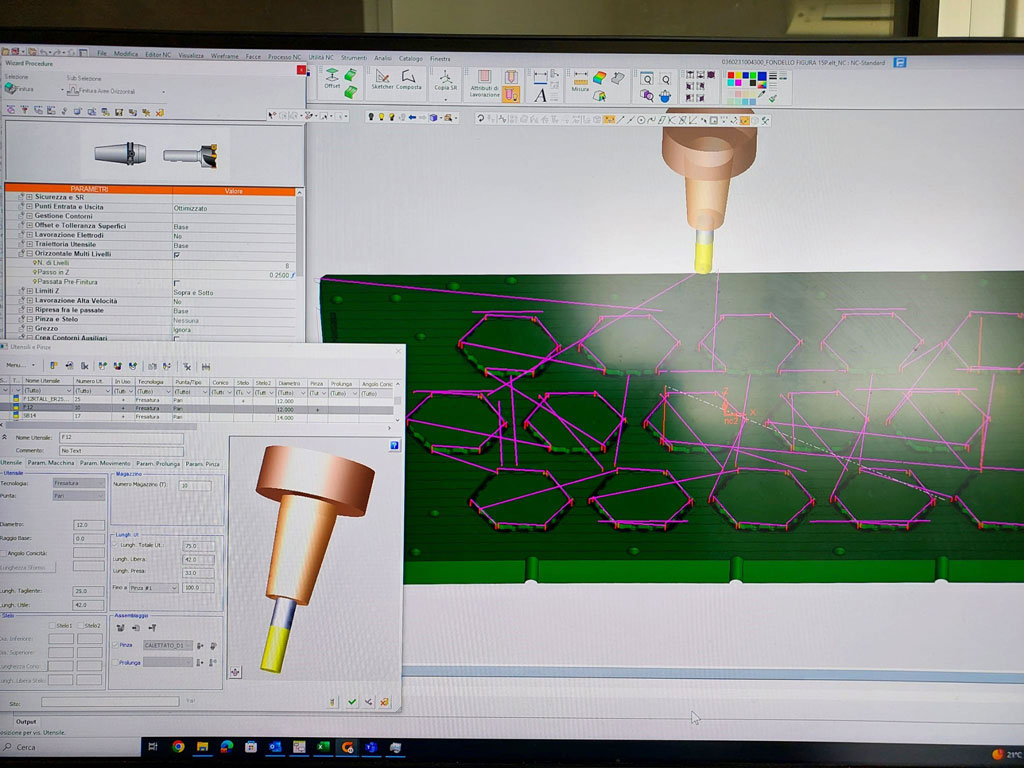Image resolution: width=1024 pixels, height=768 pixels.
Task: Switch to the Param. Movimento tab
Action: pyautogui.click(x=105, y=463)
